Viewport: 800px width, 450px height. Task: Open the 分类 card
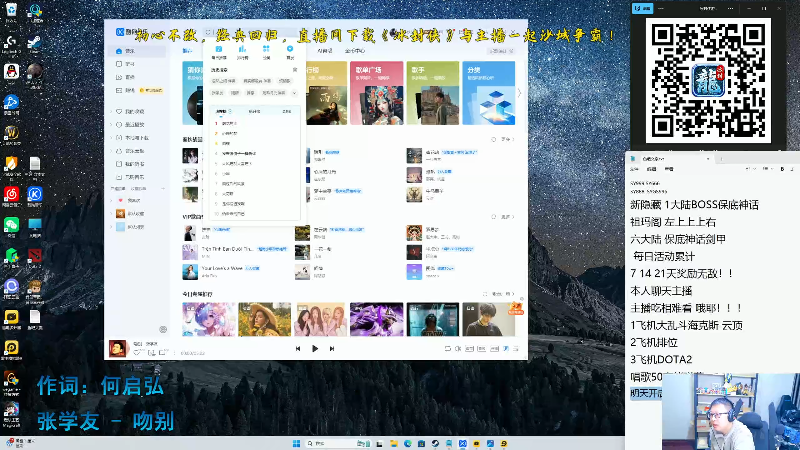coord(489,93)
